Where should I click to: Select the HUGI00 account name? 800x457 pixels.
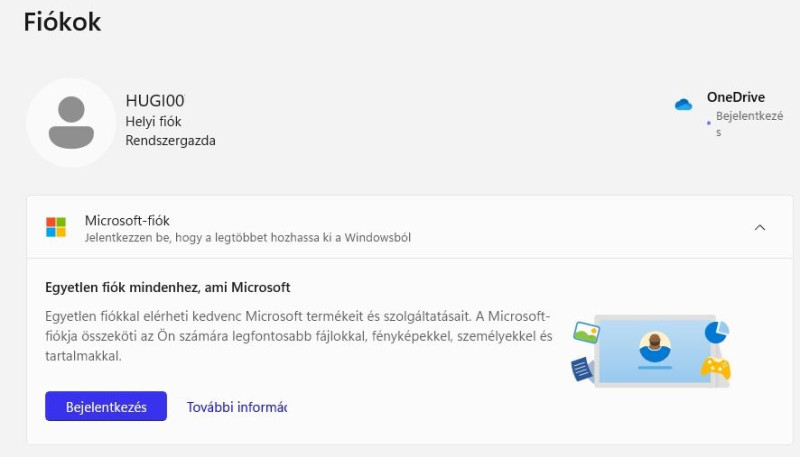[155, 100]
